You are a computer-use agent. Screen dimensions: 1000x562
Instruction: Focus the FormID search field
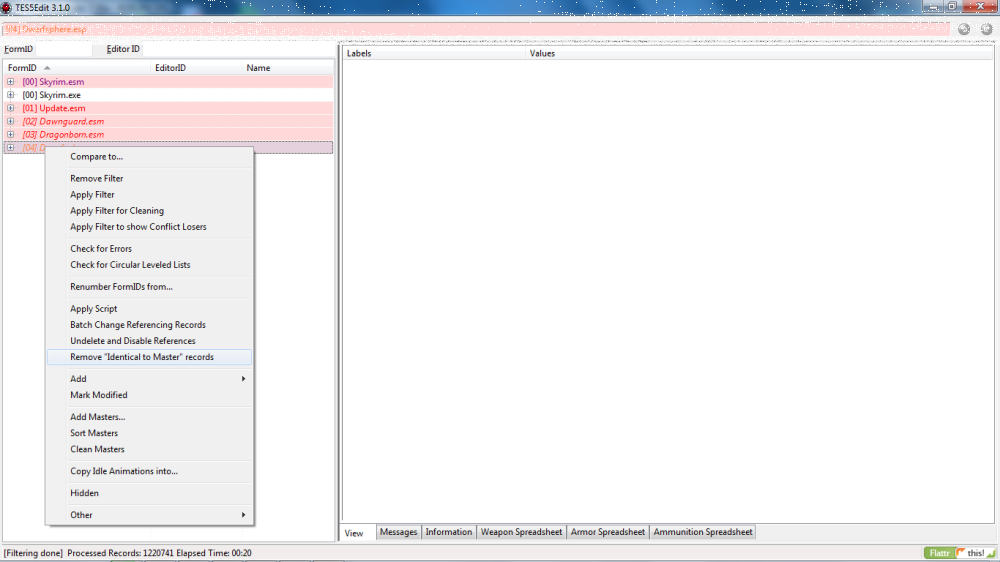pos(63,49)
